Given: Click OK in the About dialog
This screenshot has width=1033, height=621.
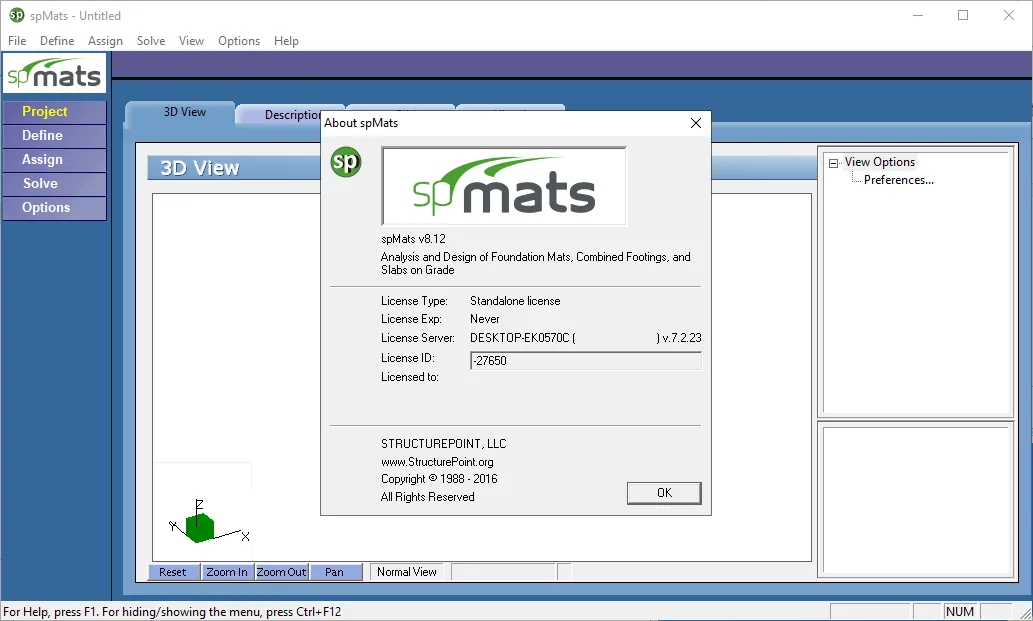Looking at the screenshot, I should click(664, 493).
